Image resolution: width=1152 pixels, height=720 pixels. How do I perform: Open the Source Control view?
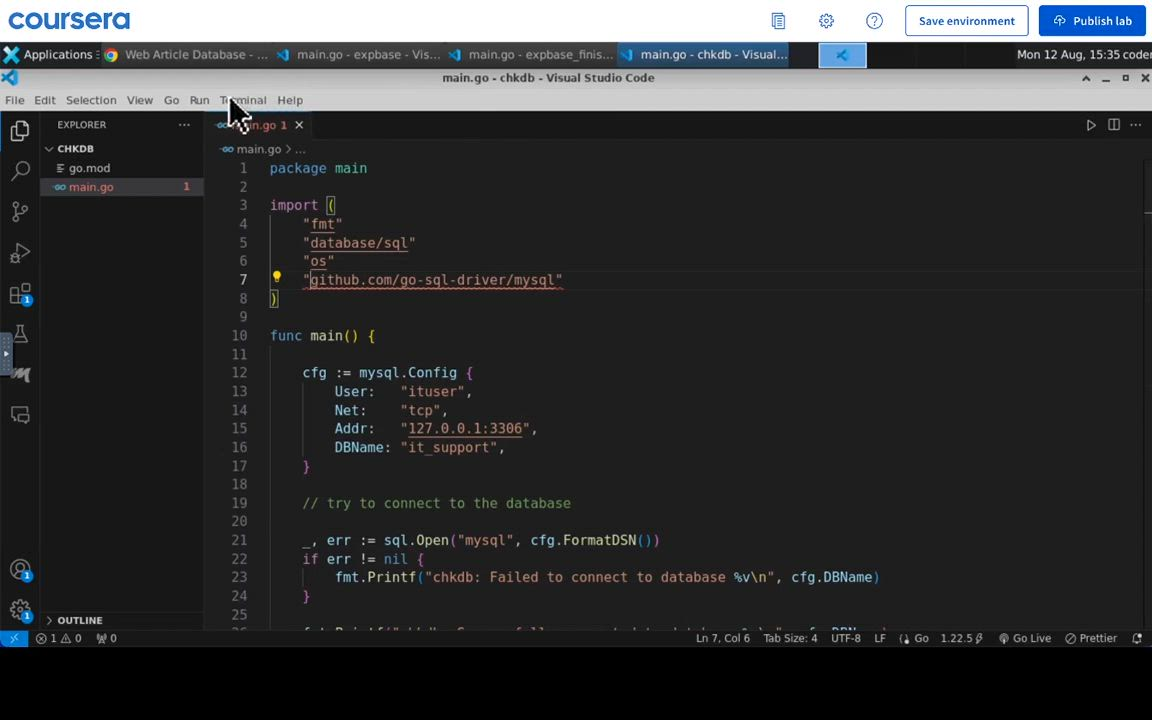coord(20,211)
